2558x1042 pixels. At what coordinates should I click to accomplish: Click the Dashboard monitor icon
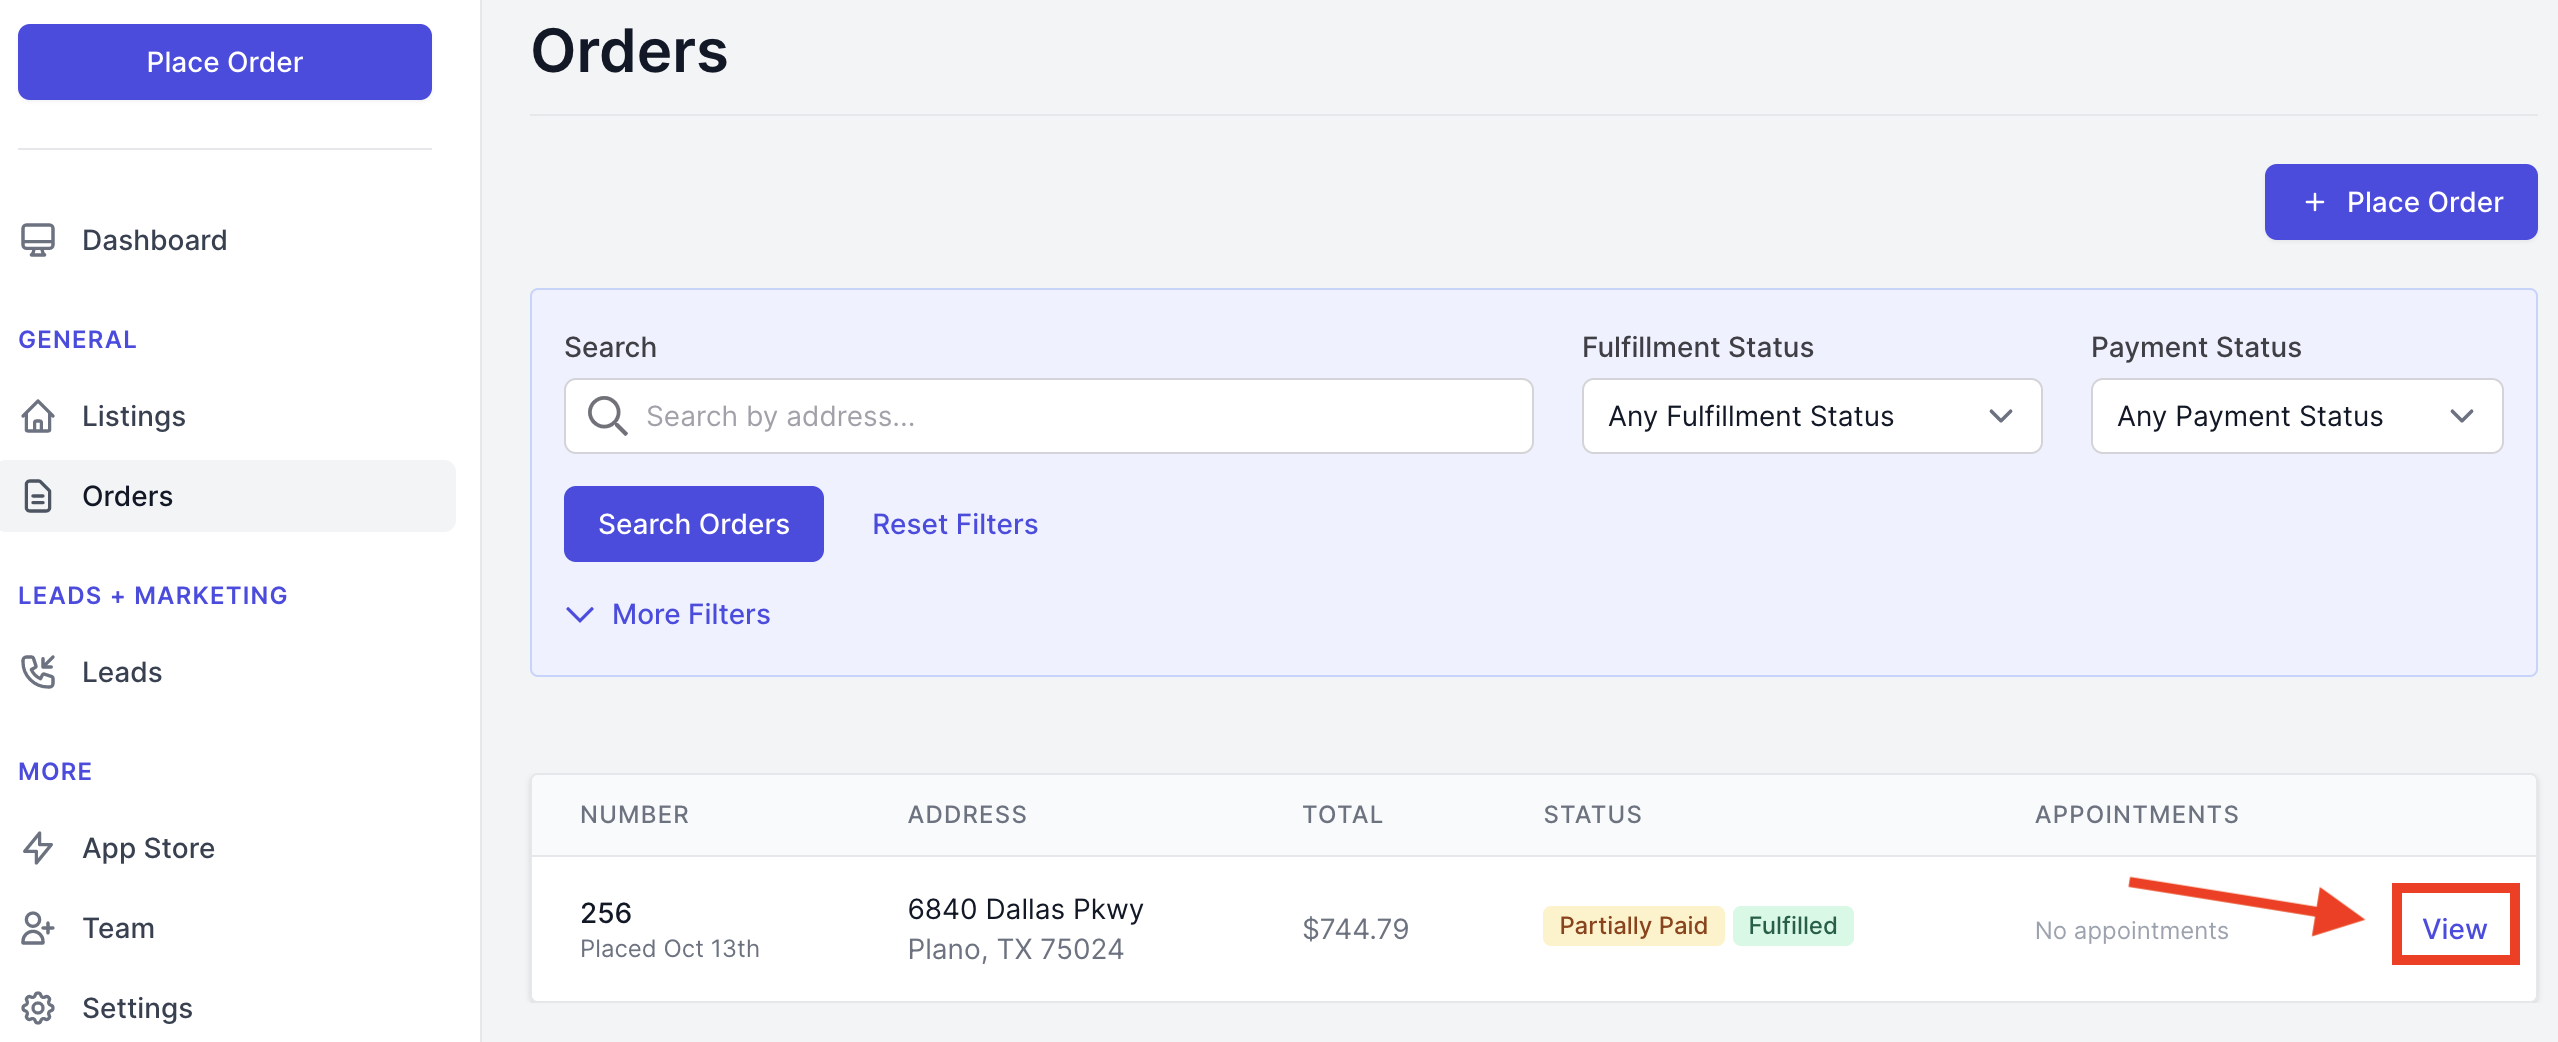[x=38, y=240]
